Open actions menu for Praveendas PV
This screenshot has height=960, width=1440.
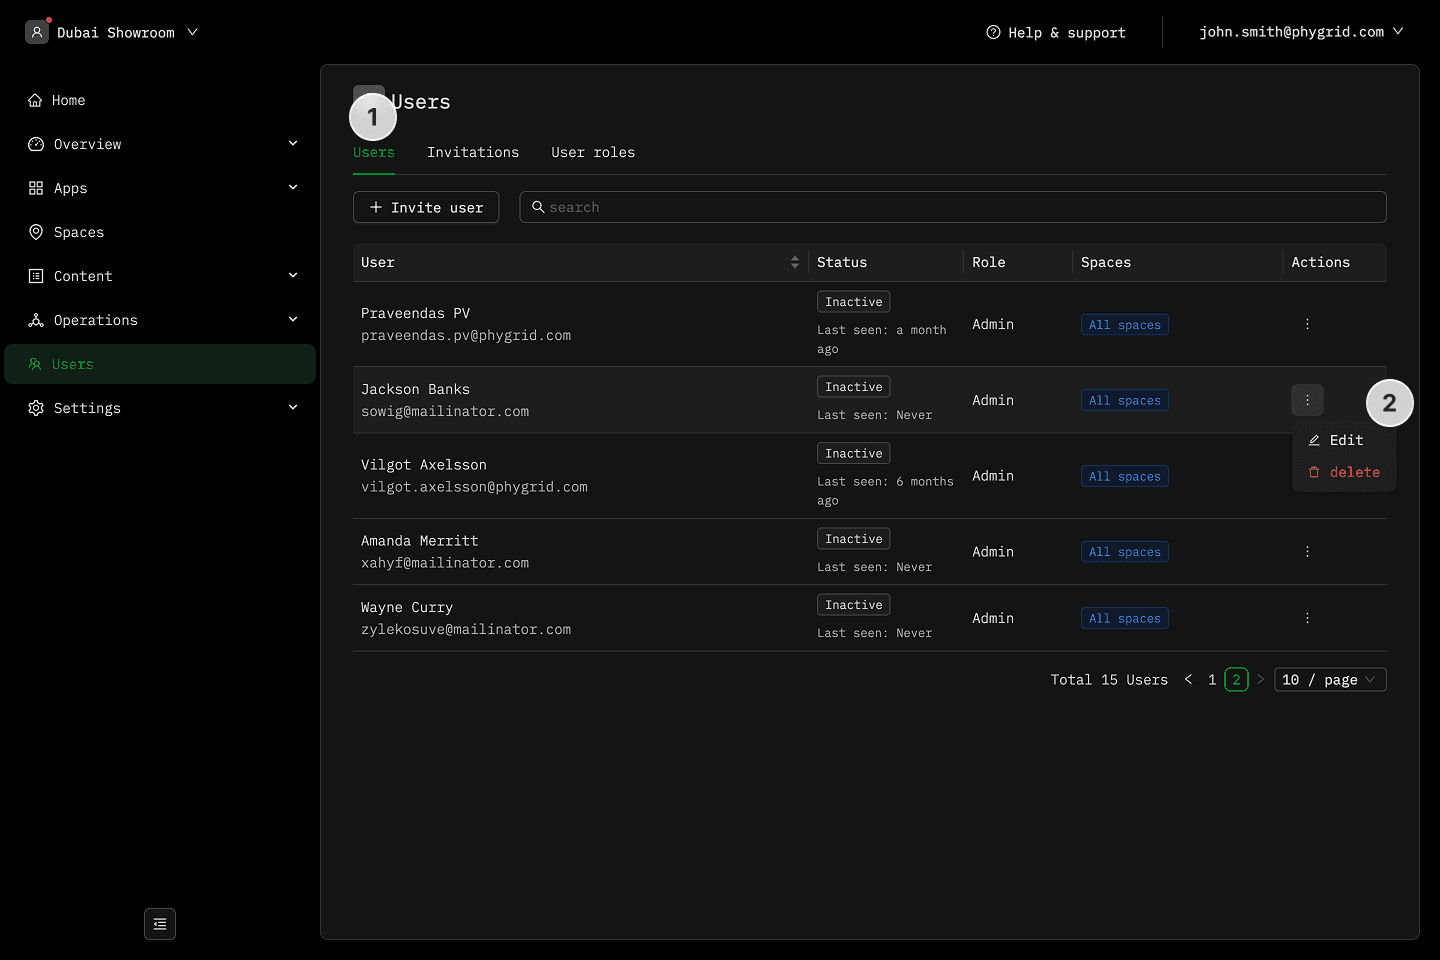click(x=1307, y=324)
